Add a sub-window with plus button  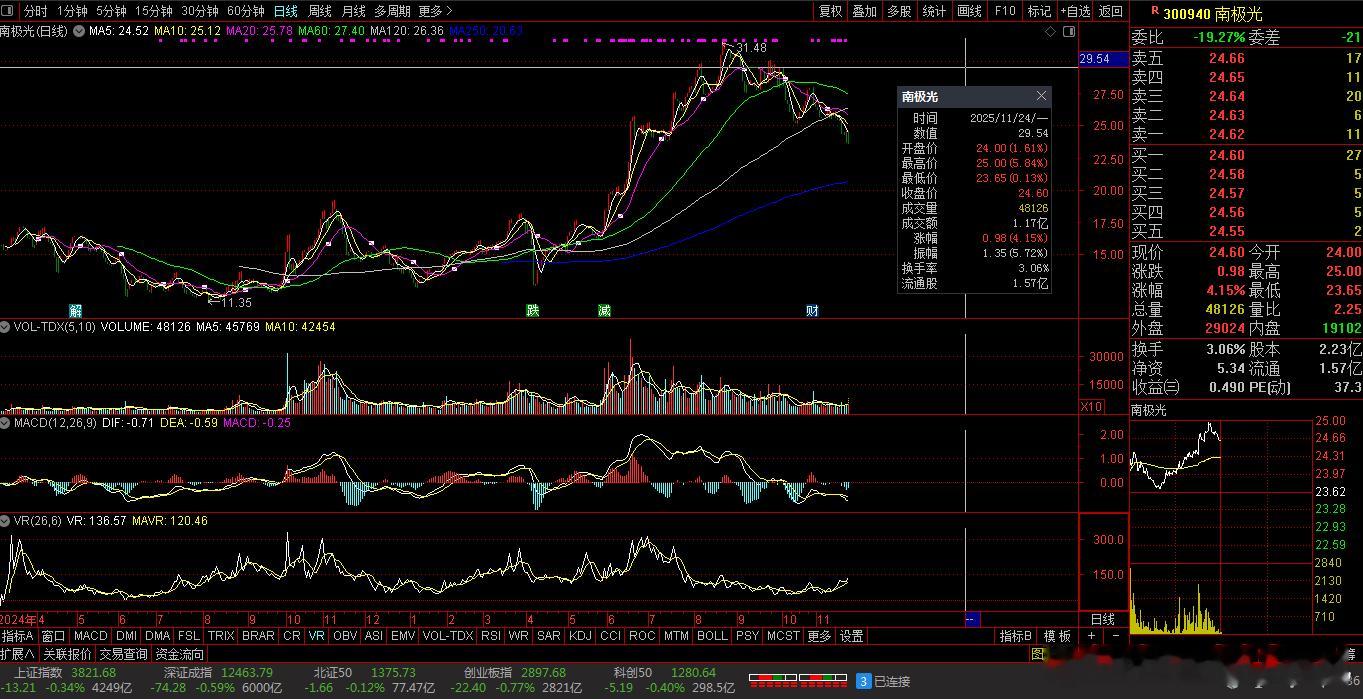(1091, 636)
